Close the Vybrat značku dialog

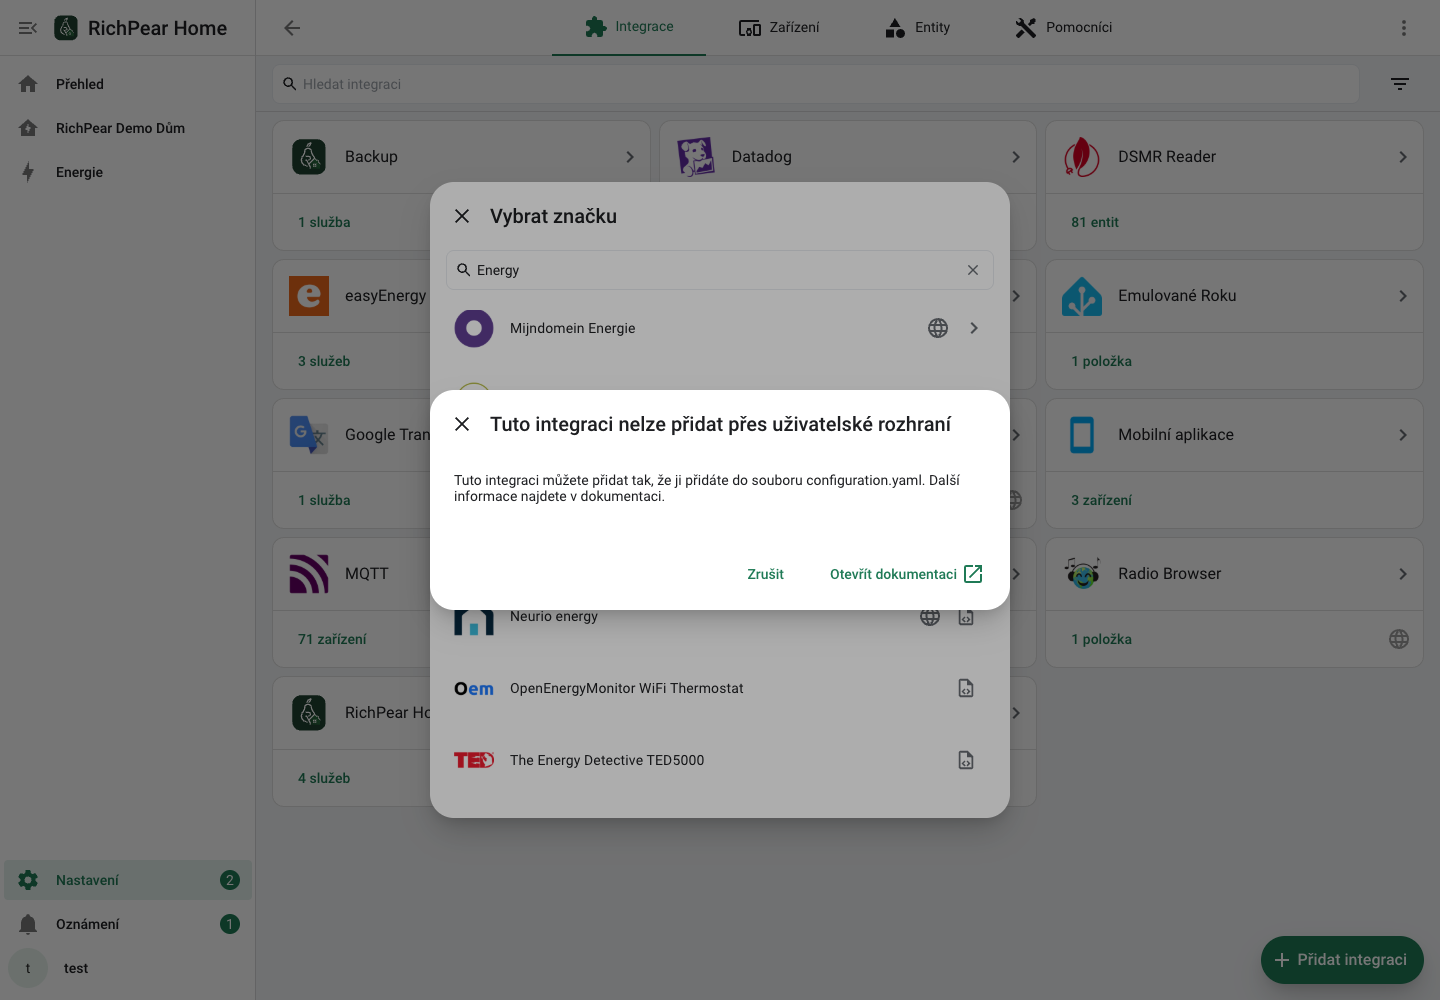[x=462, y=216]
